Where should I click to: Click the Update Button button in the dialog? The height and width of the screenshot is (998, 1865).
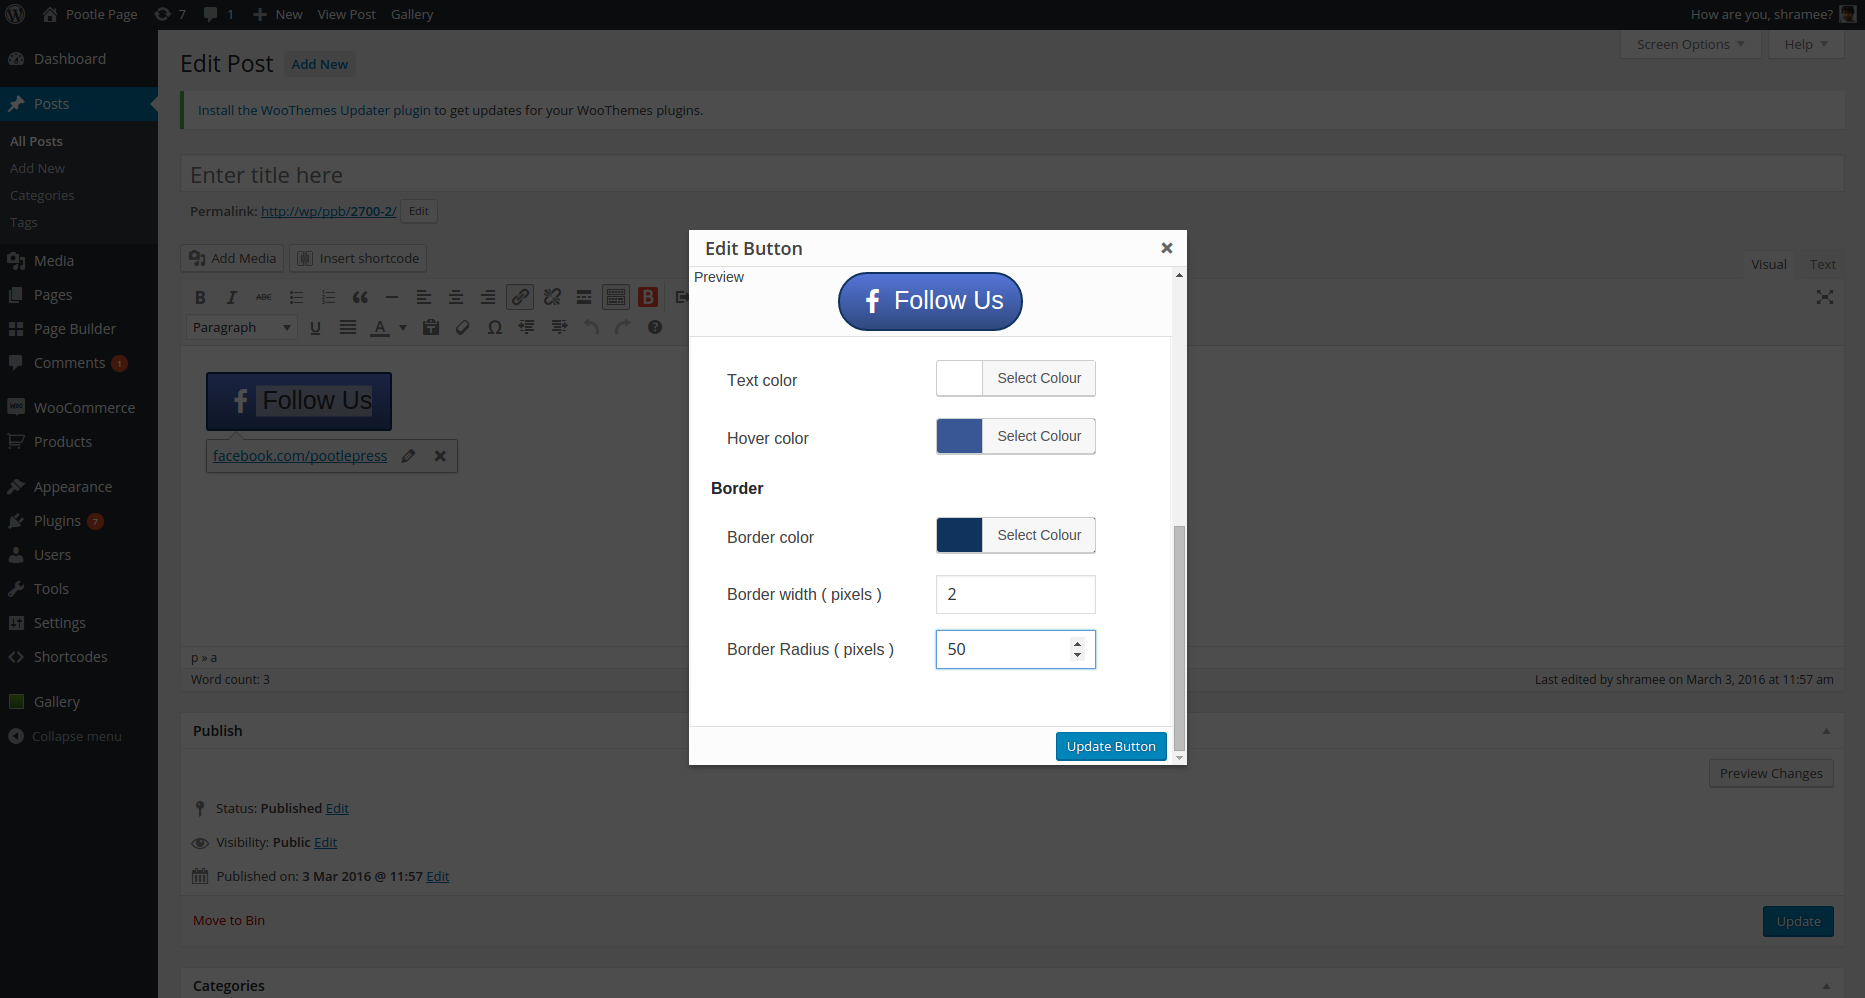pos(1111,746)
